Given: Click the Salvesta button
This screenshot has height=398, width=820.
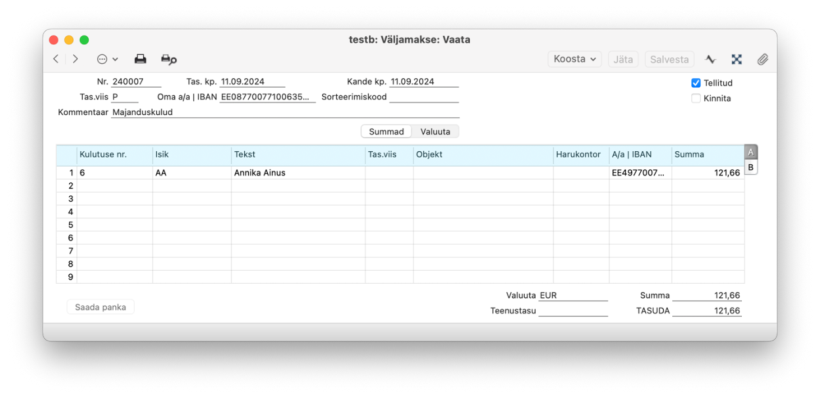Looking at the screenshot, I should 669,59.
